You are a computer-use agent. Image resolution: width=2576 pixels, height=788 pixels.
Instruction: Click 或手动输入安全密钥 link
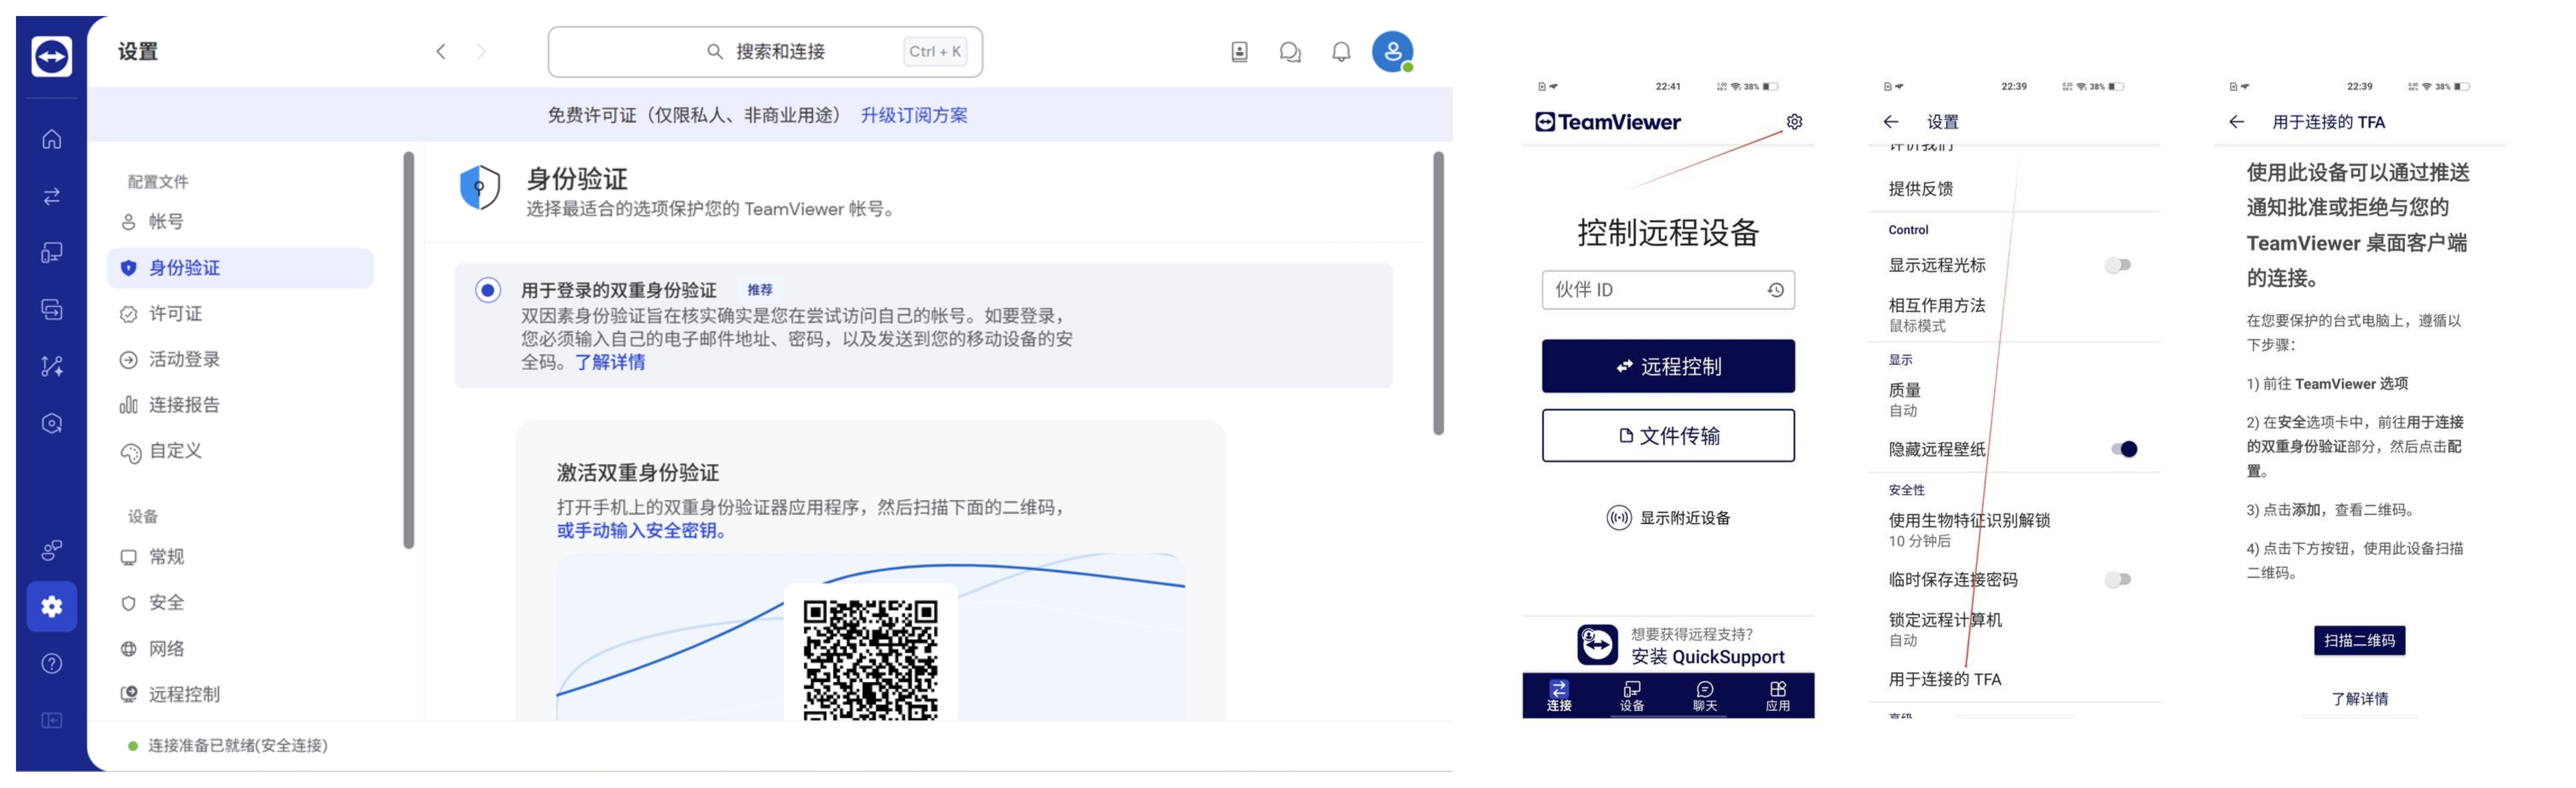[x=641, y=531]
